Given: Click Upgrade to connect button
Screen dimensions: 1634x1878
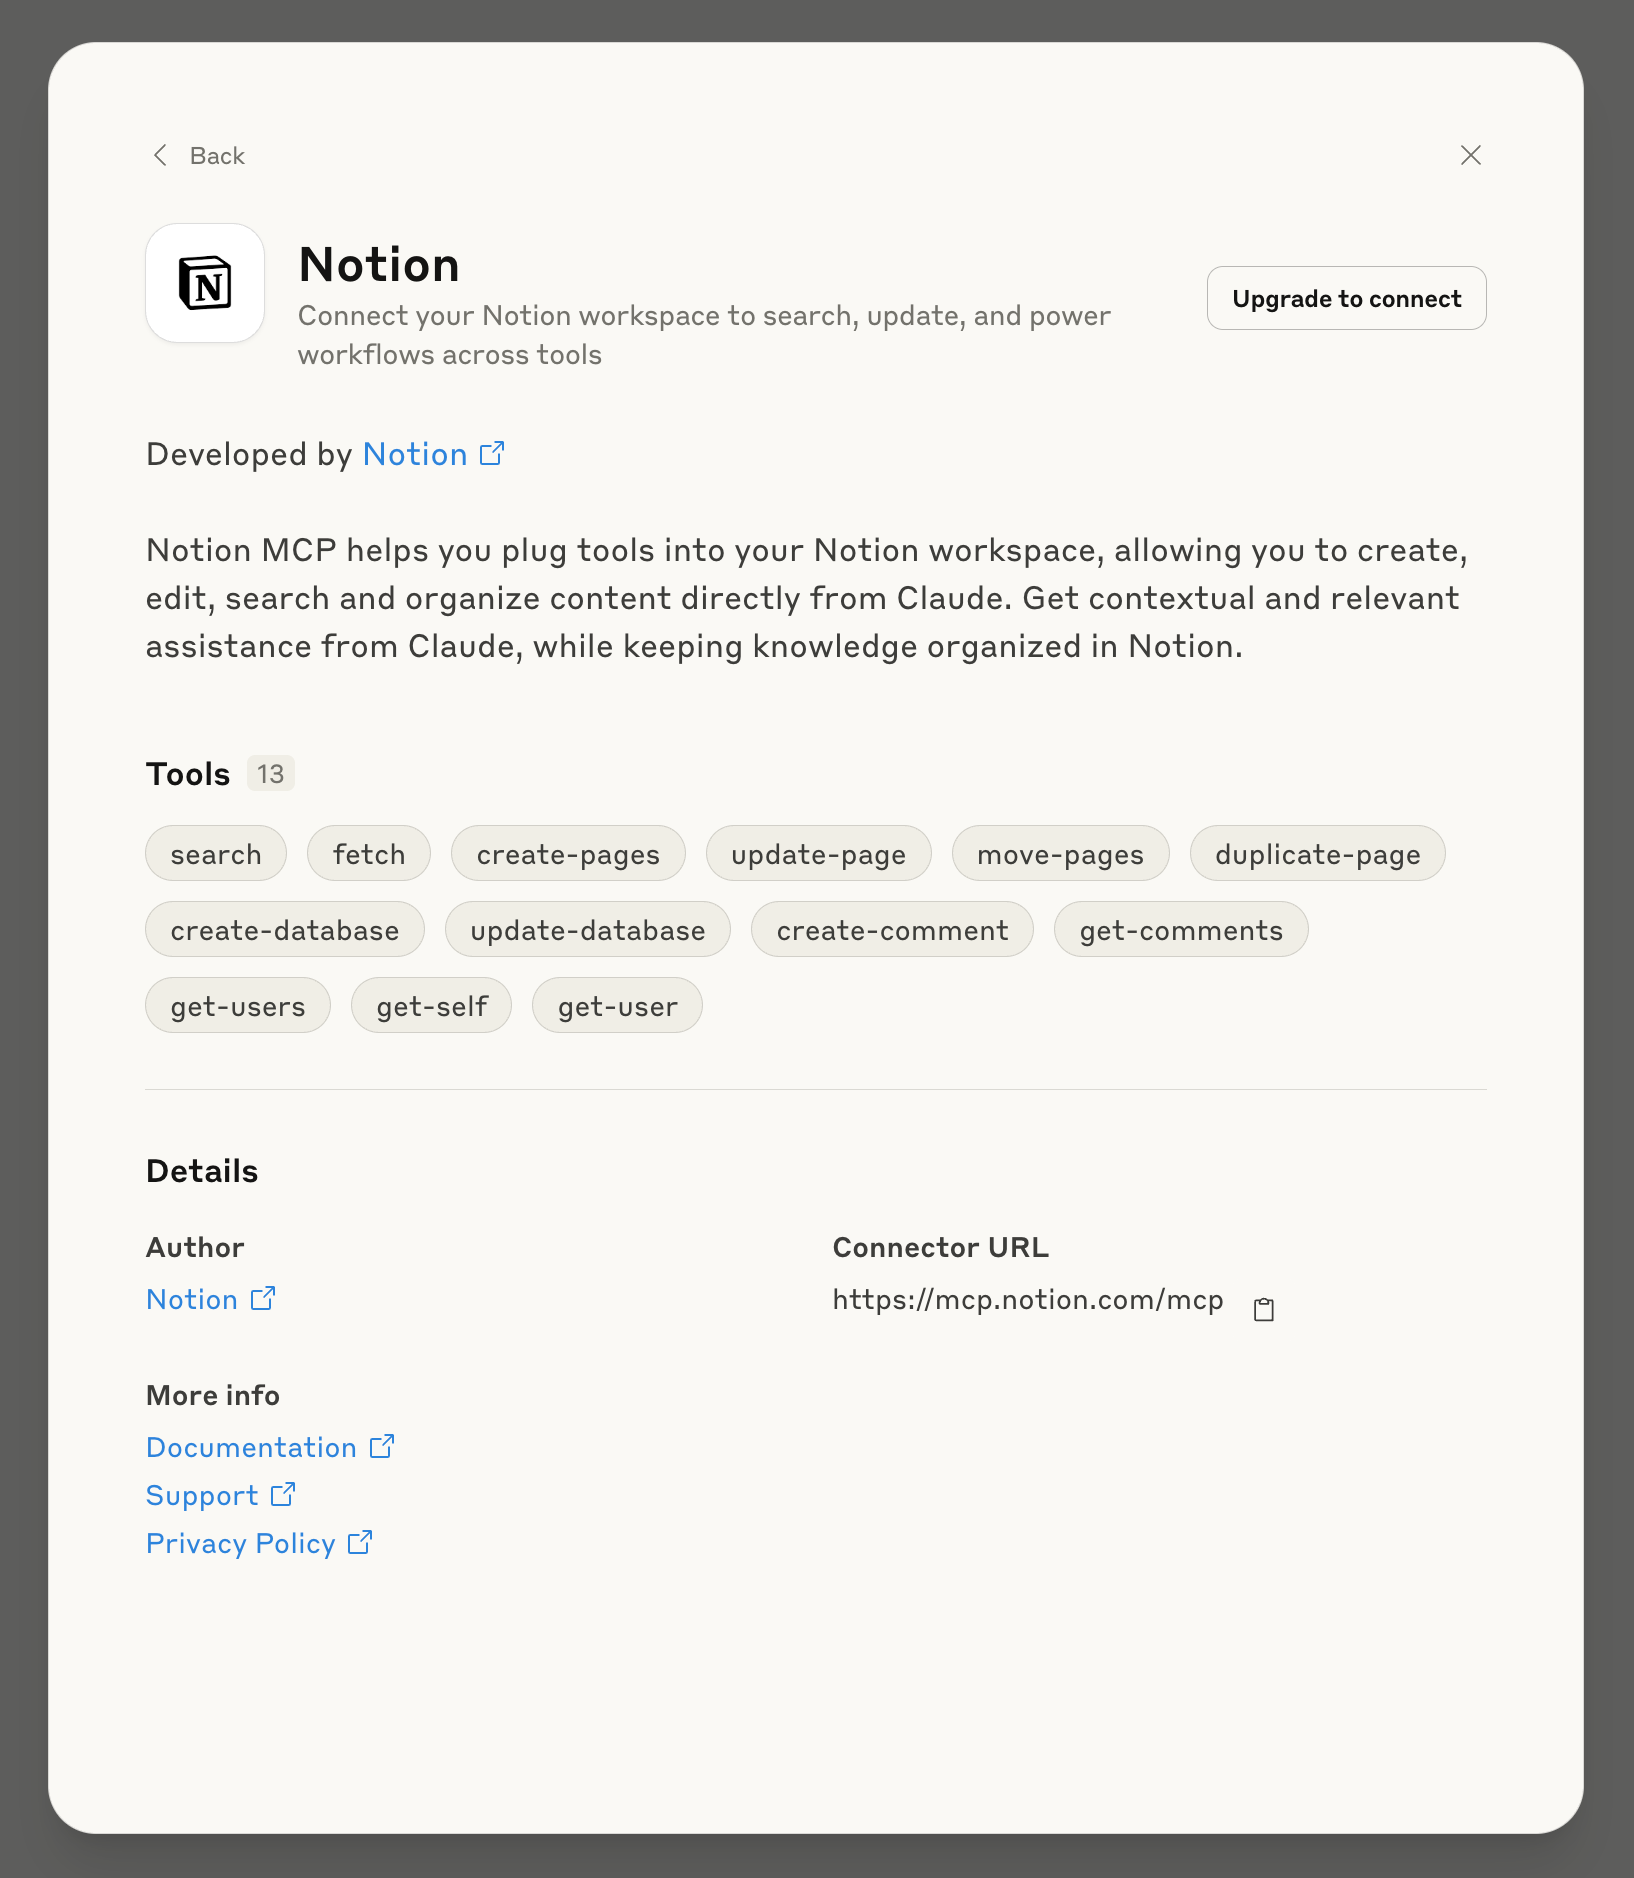Looking at the screenshot, I should (x=1346, y=298).
